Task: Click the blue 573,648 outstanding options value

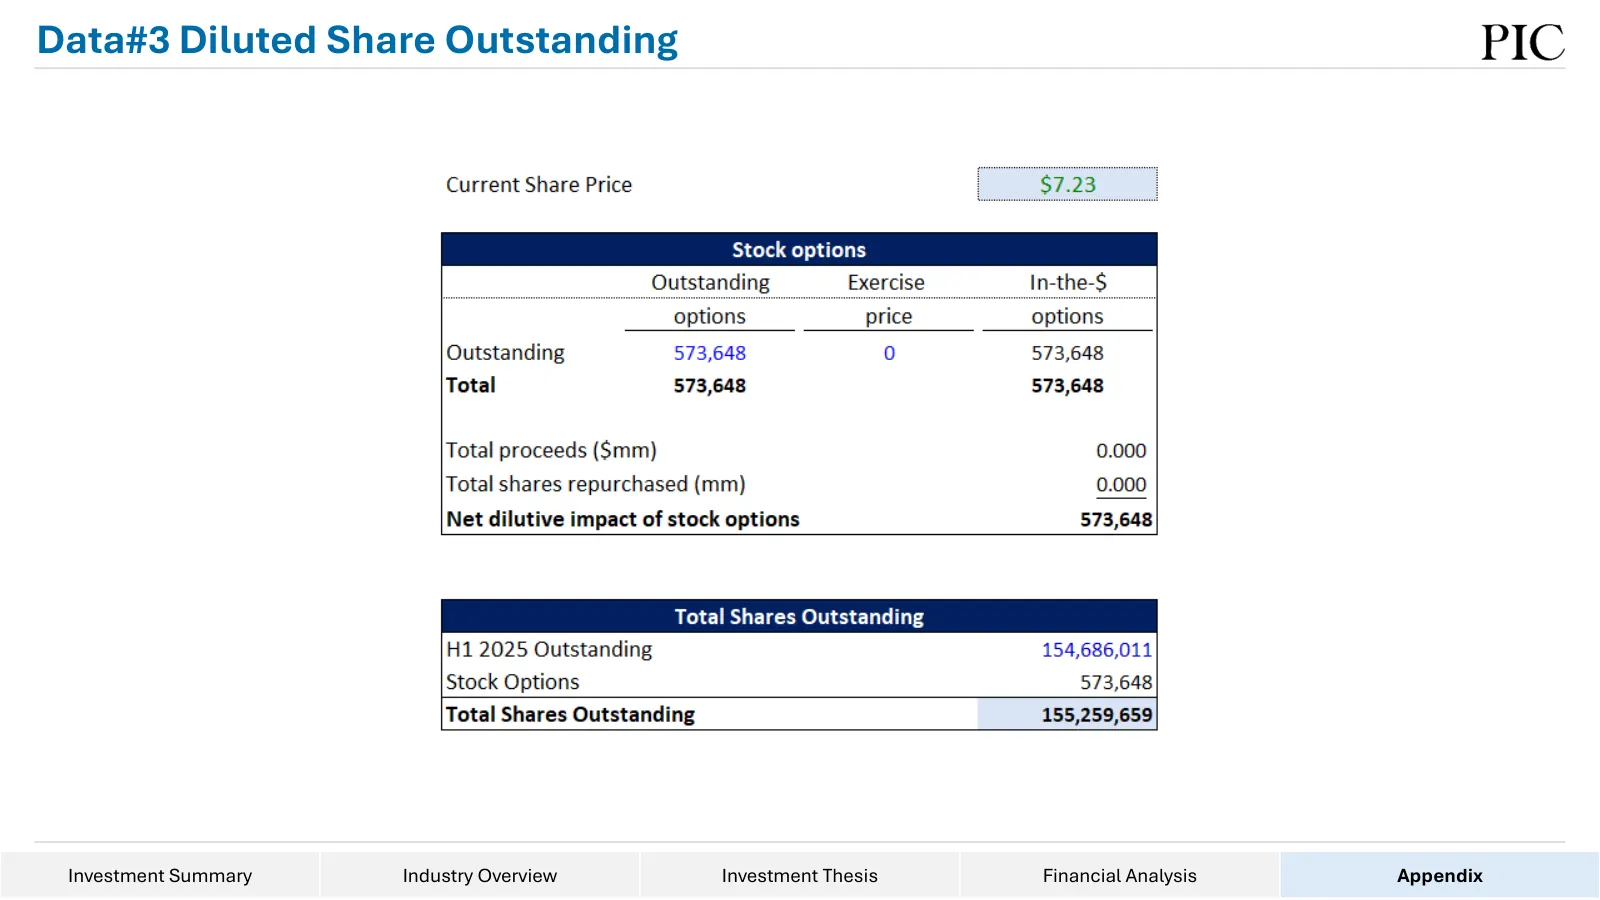Action: click(x=710, y=353)
